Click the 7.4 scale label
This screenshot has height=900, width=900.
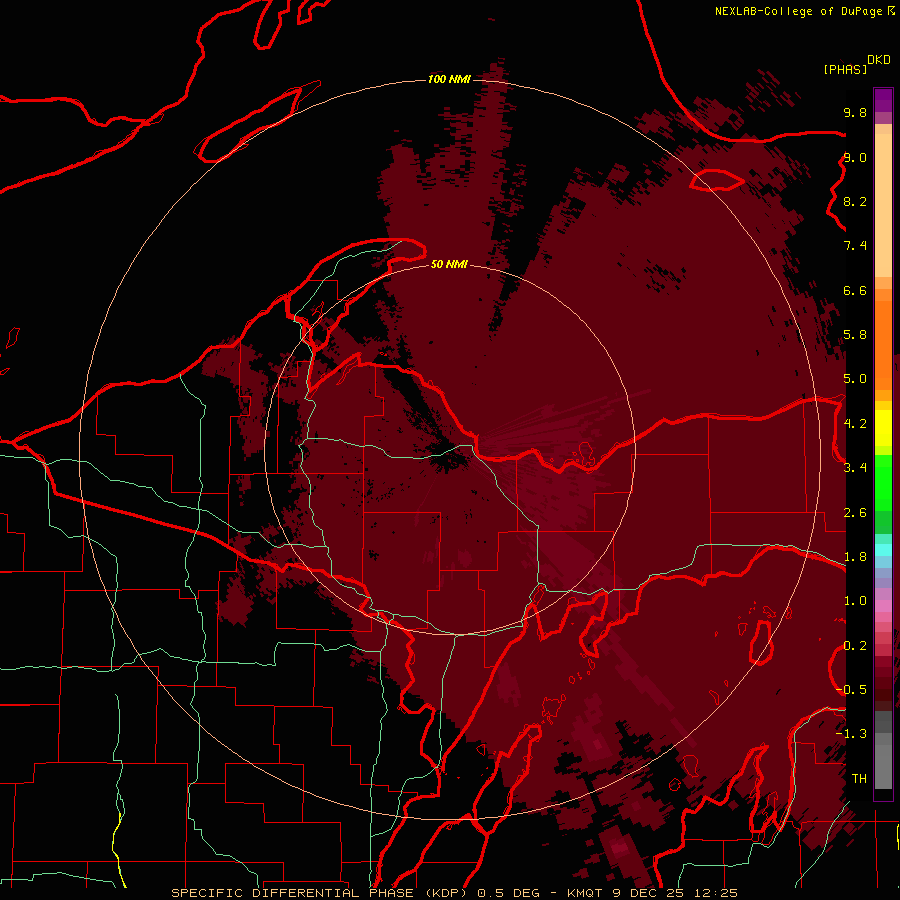click(855, 246)
